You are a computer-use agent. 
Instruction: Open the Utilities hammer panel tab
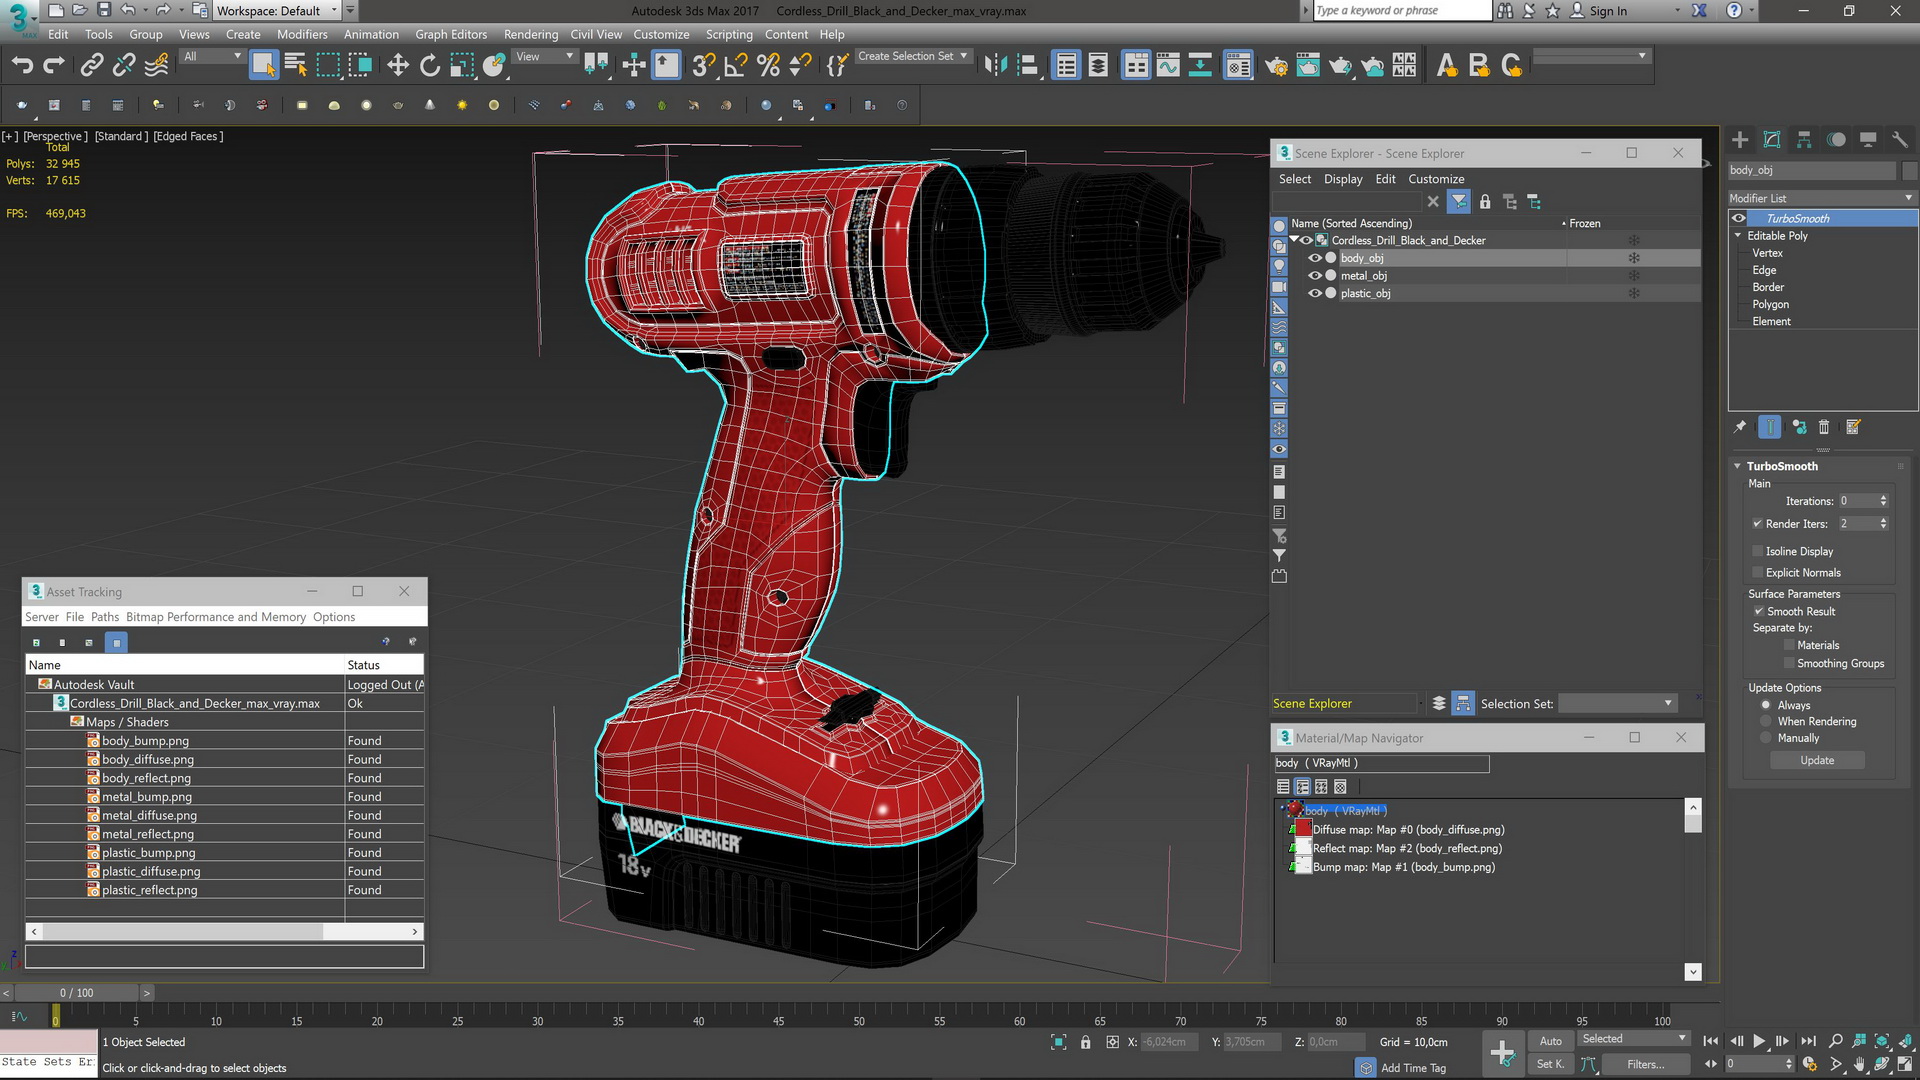click(1900, 140)
